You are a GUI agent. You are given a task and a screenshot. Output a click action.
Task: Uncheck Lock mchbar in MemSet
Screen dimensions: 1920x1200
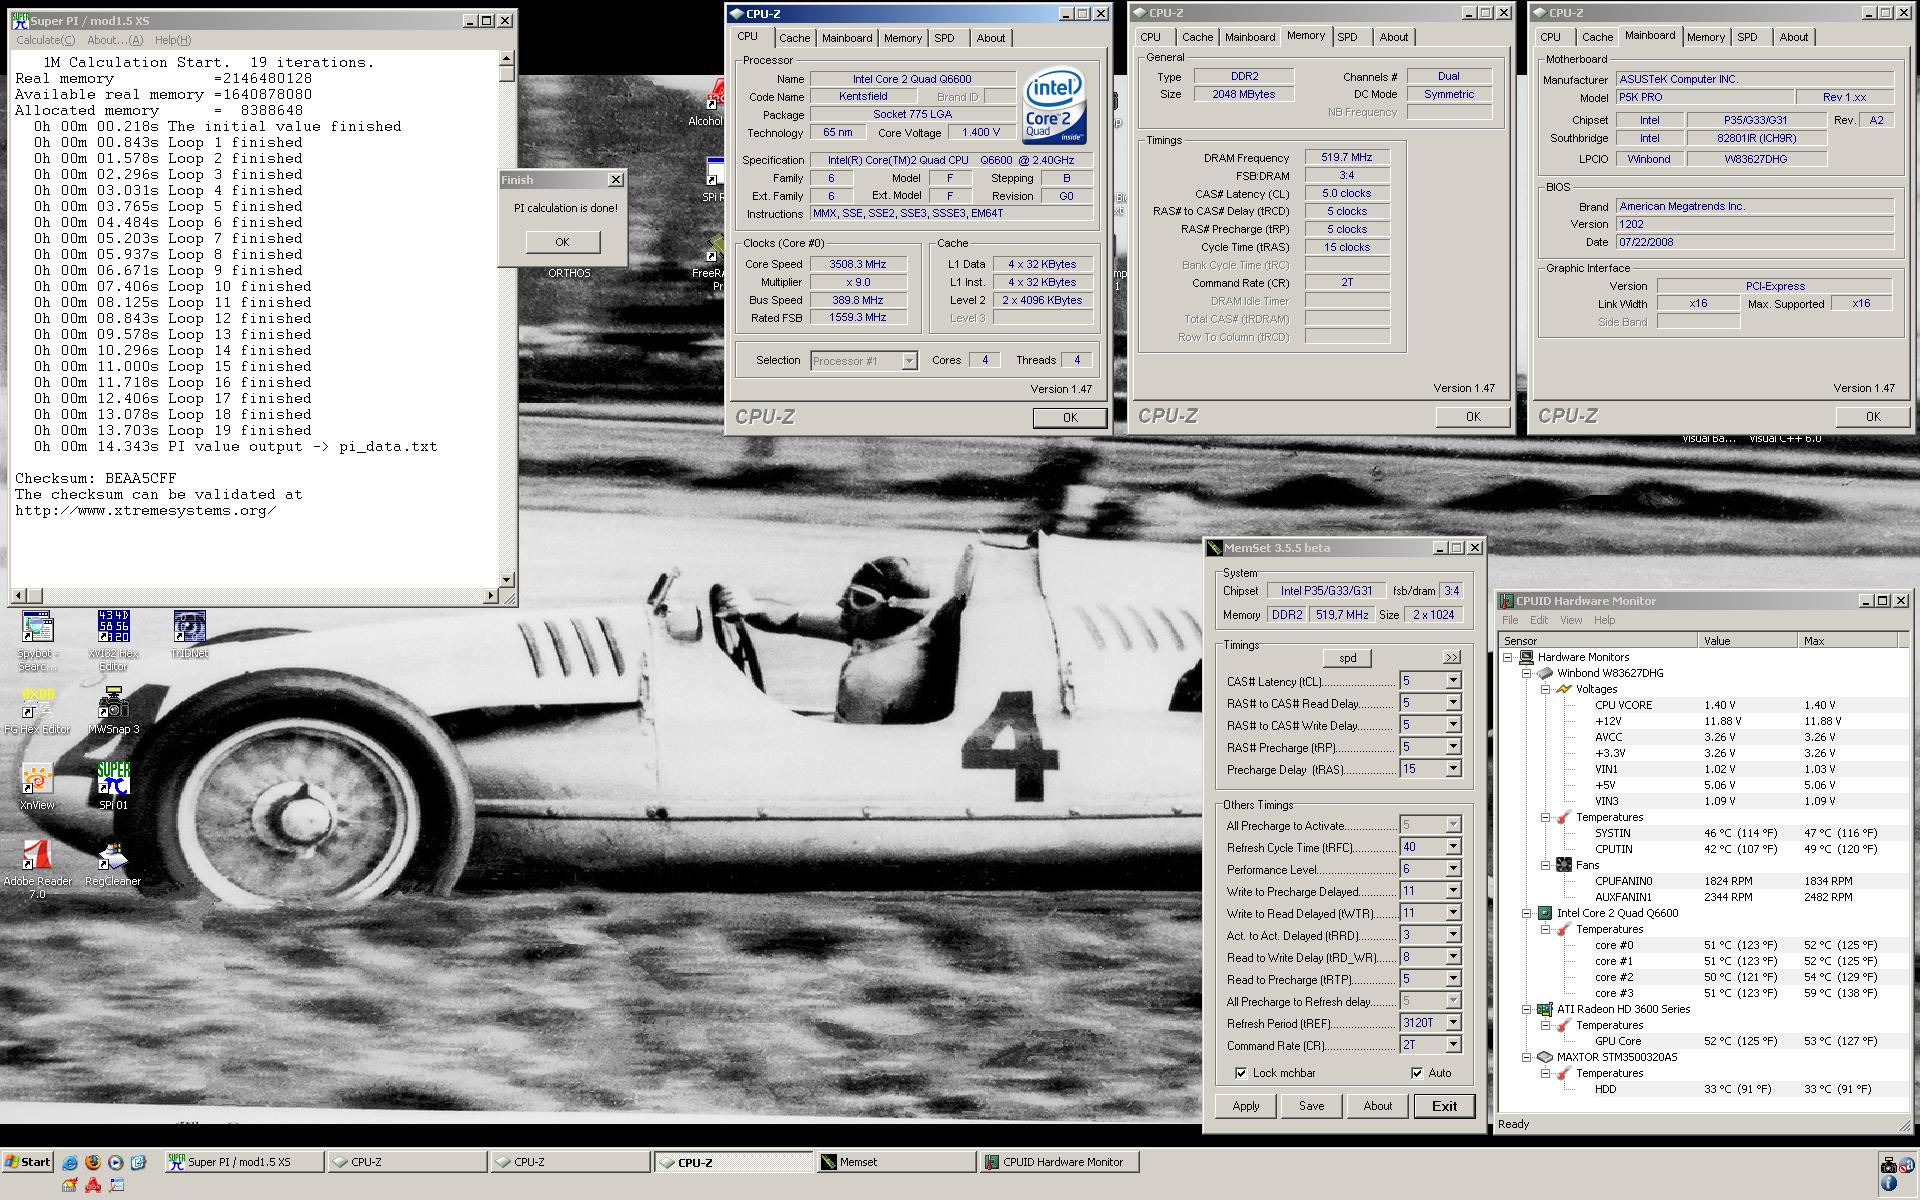1243,1072
